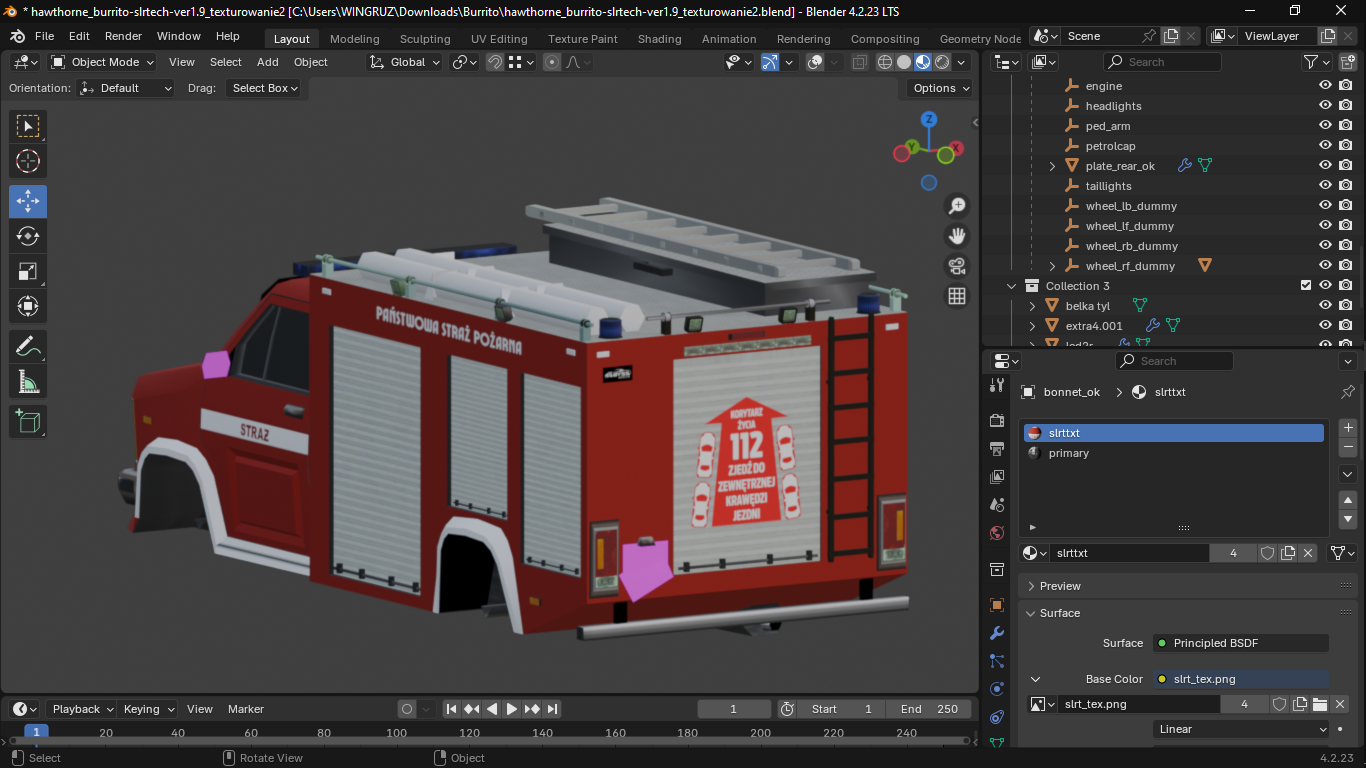Click the pan view hand gizmo
1366x768 pixels.
pyautogui.click(x=957, y=236)
